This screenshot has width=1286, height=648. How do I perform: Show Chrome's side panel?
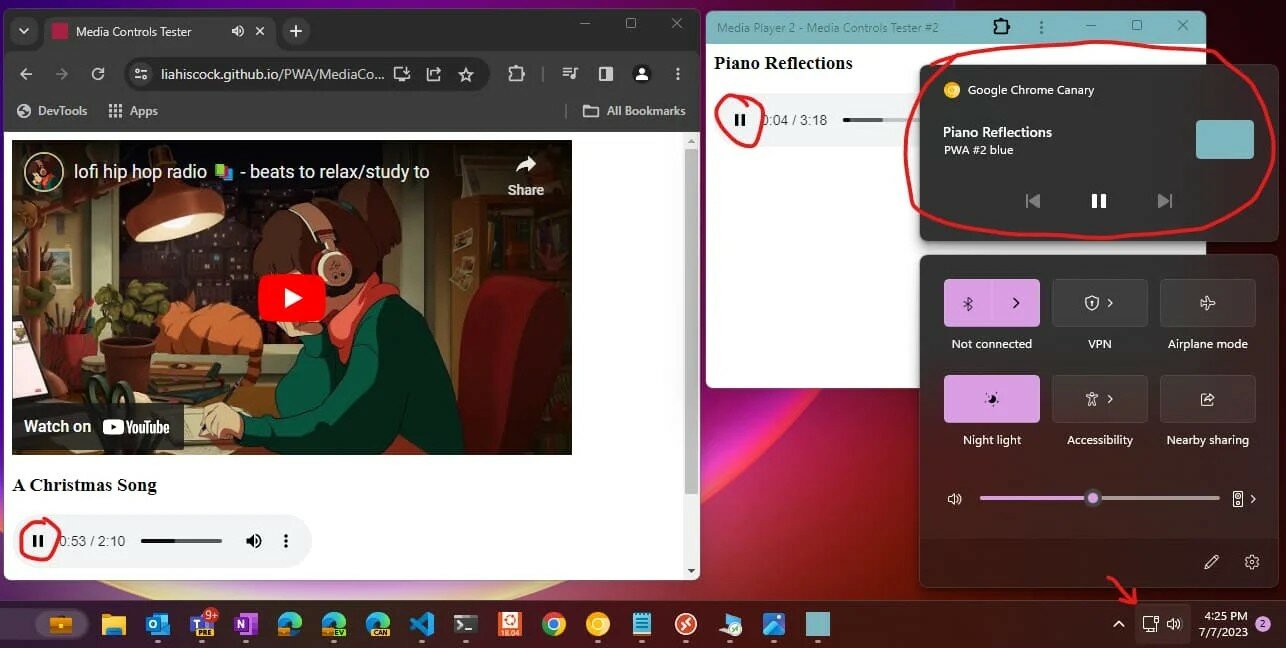(606, 74)
